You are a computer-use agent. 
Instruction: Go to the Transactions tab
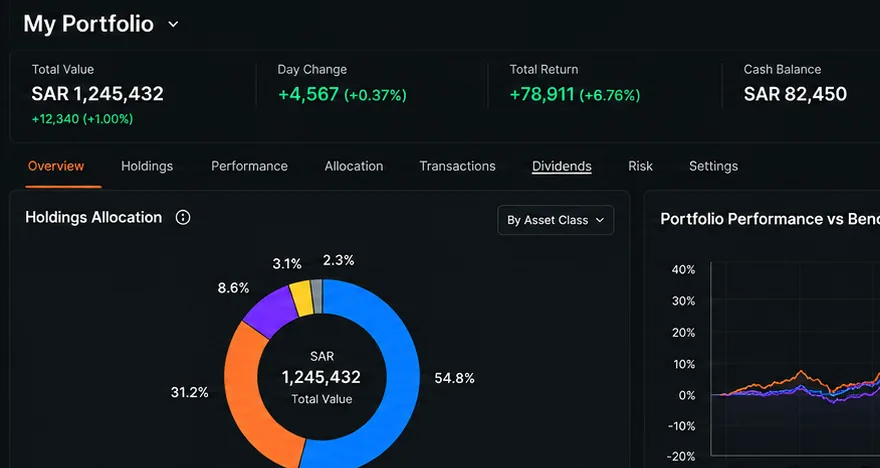coord(457,166)
